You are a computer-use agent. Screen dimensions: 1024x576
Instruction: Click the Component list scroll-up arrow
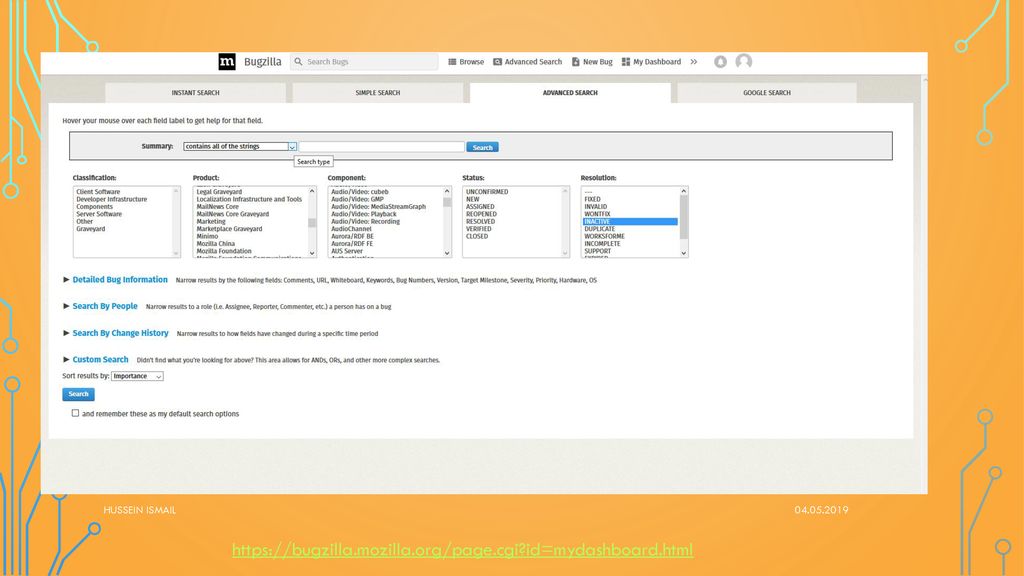[x=447, y=191]
